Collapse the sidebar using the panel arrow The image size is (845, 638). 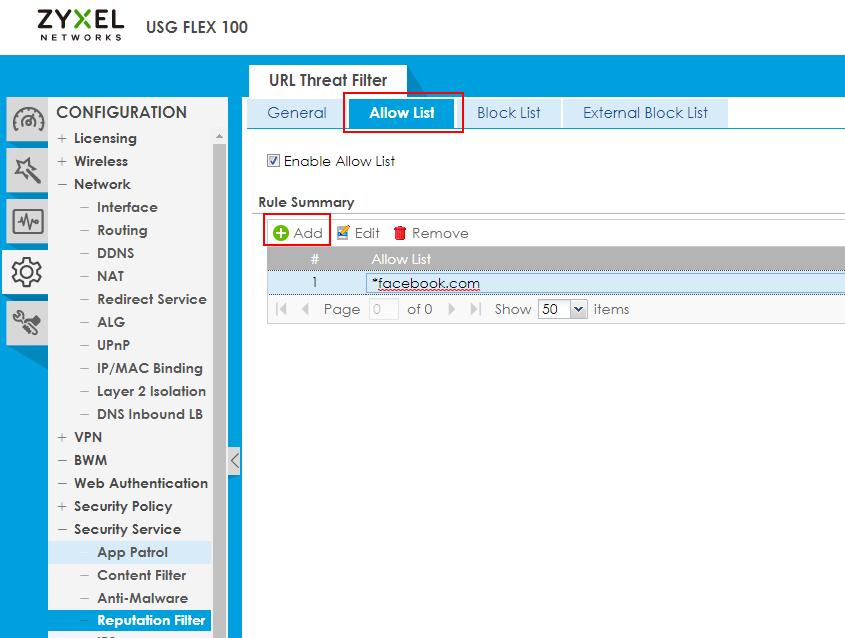[x=234, y=461]
